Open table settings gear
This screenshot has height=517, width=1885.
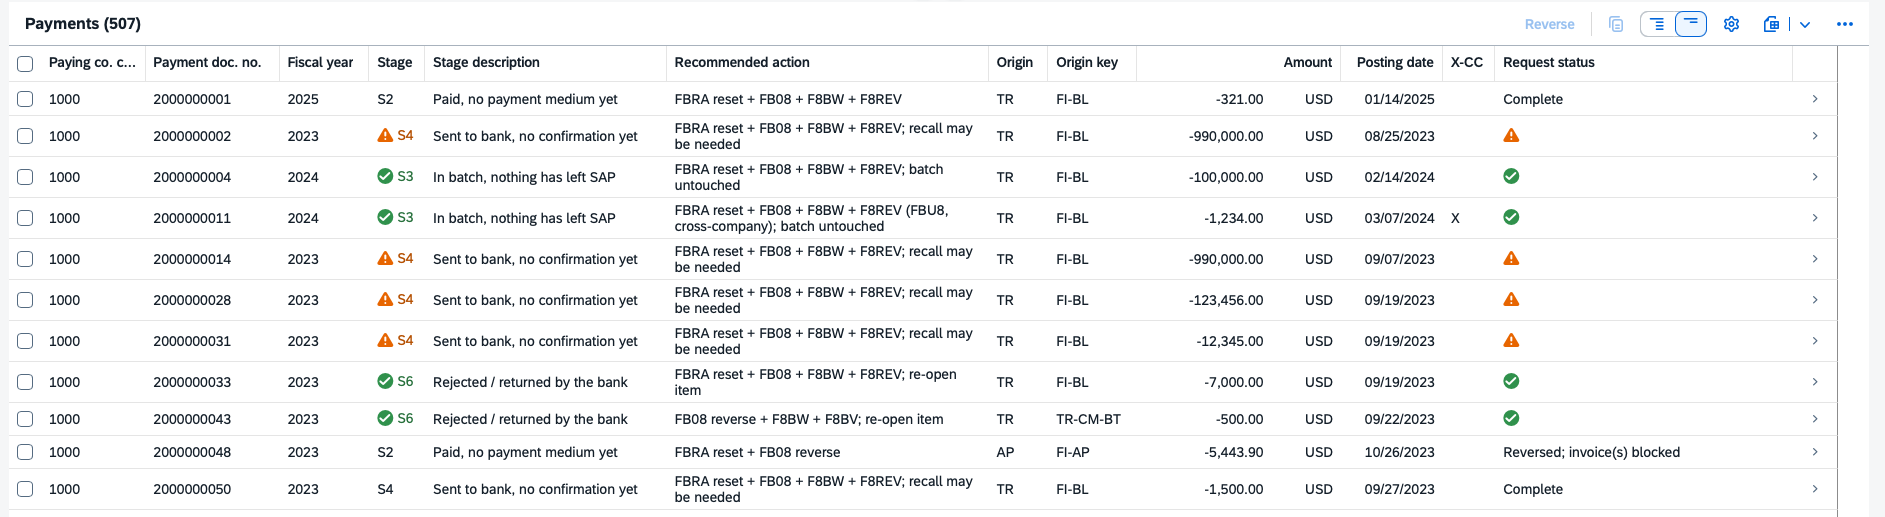1732,24
